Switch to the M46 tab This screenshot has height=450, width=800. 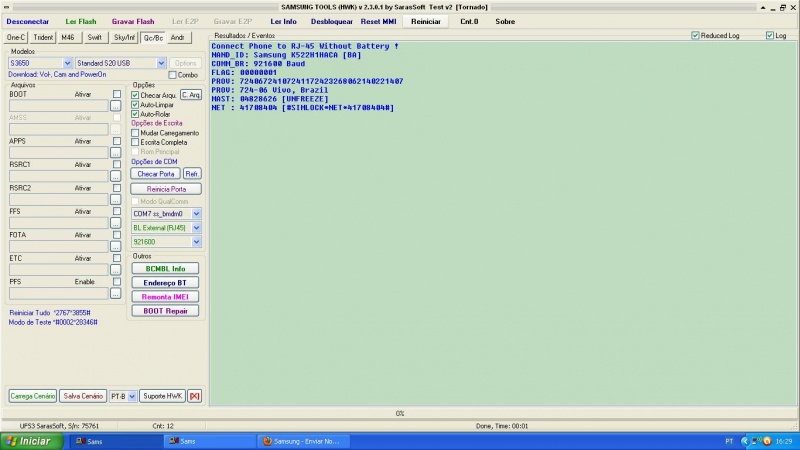pos(68,38)
